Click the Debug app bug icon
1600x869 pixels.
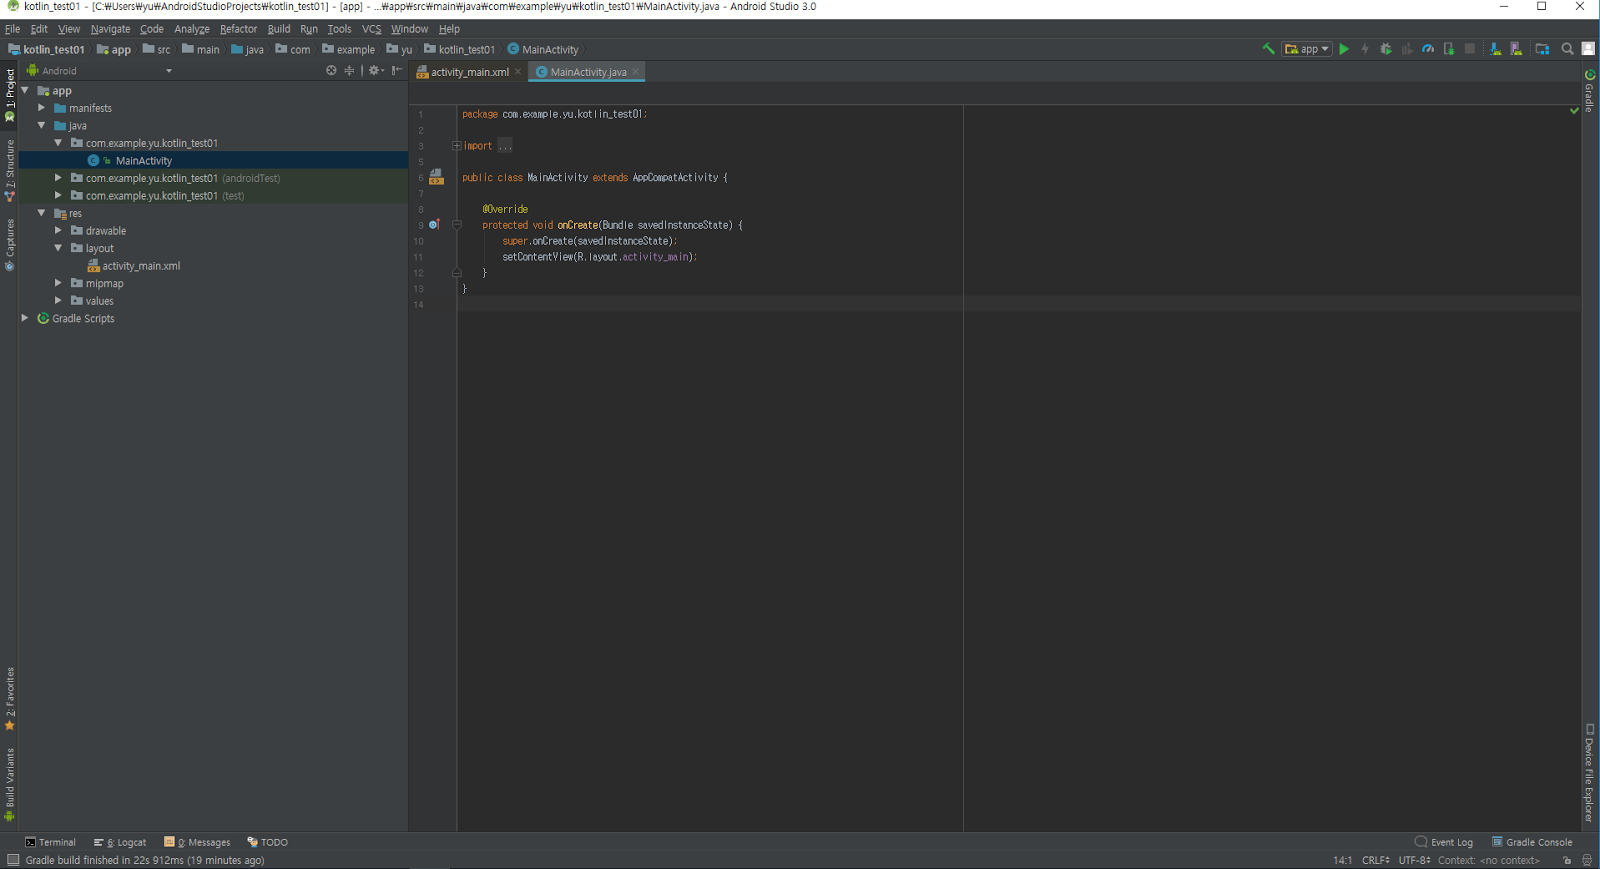[1386, 49]
